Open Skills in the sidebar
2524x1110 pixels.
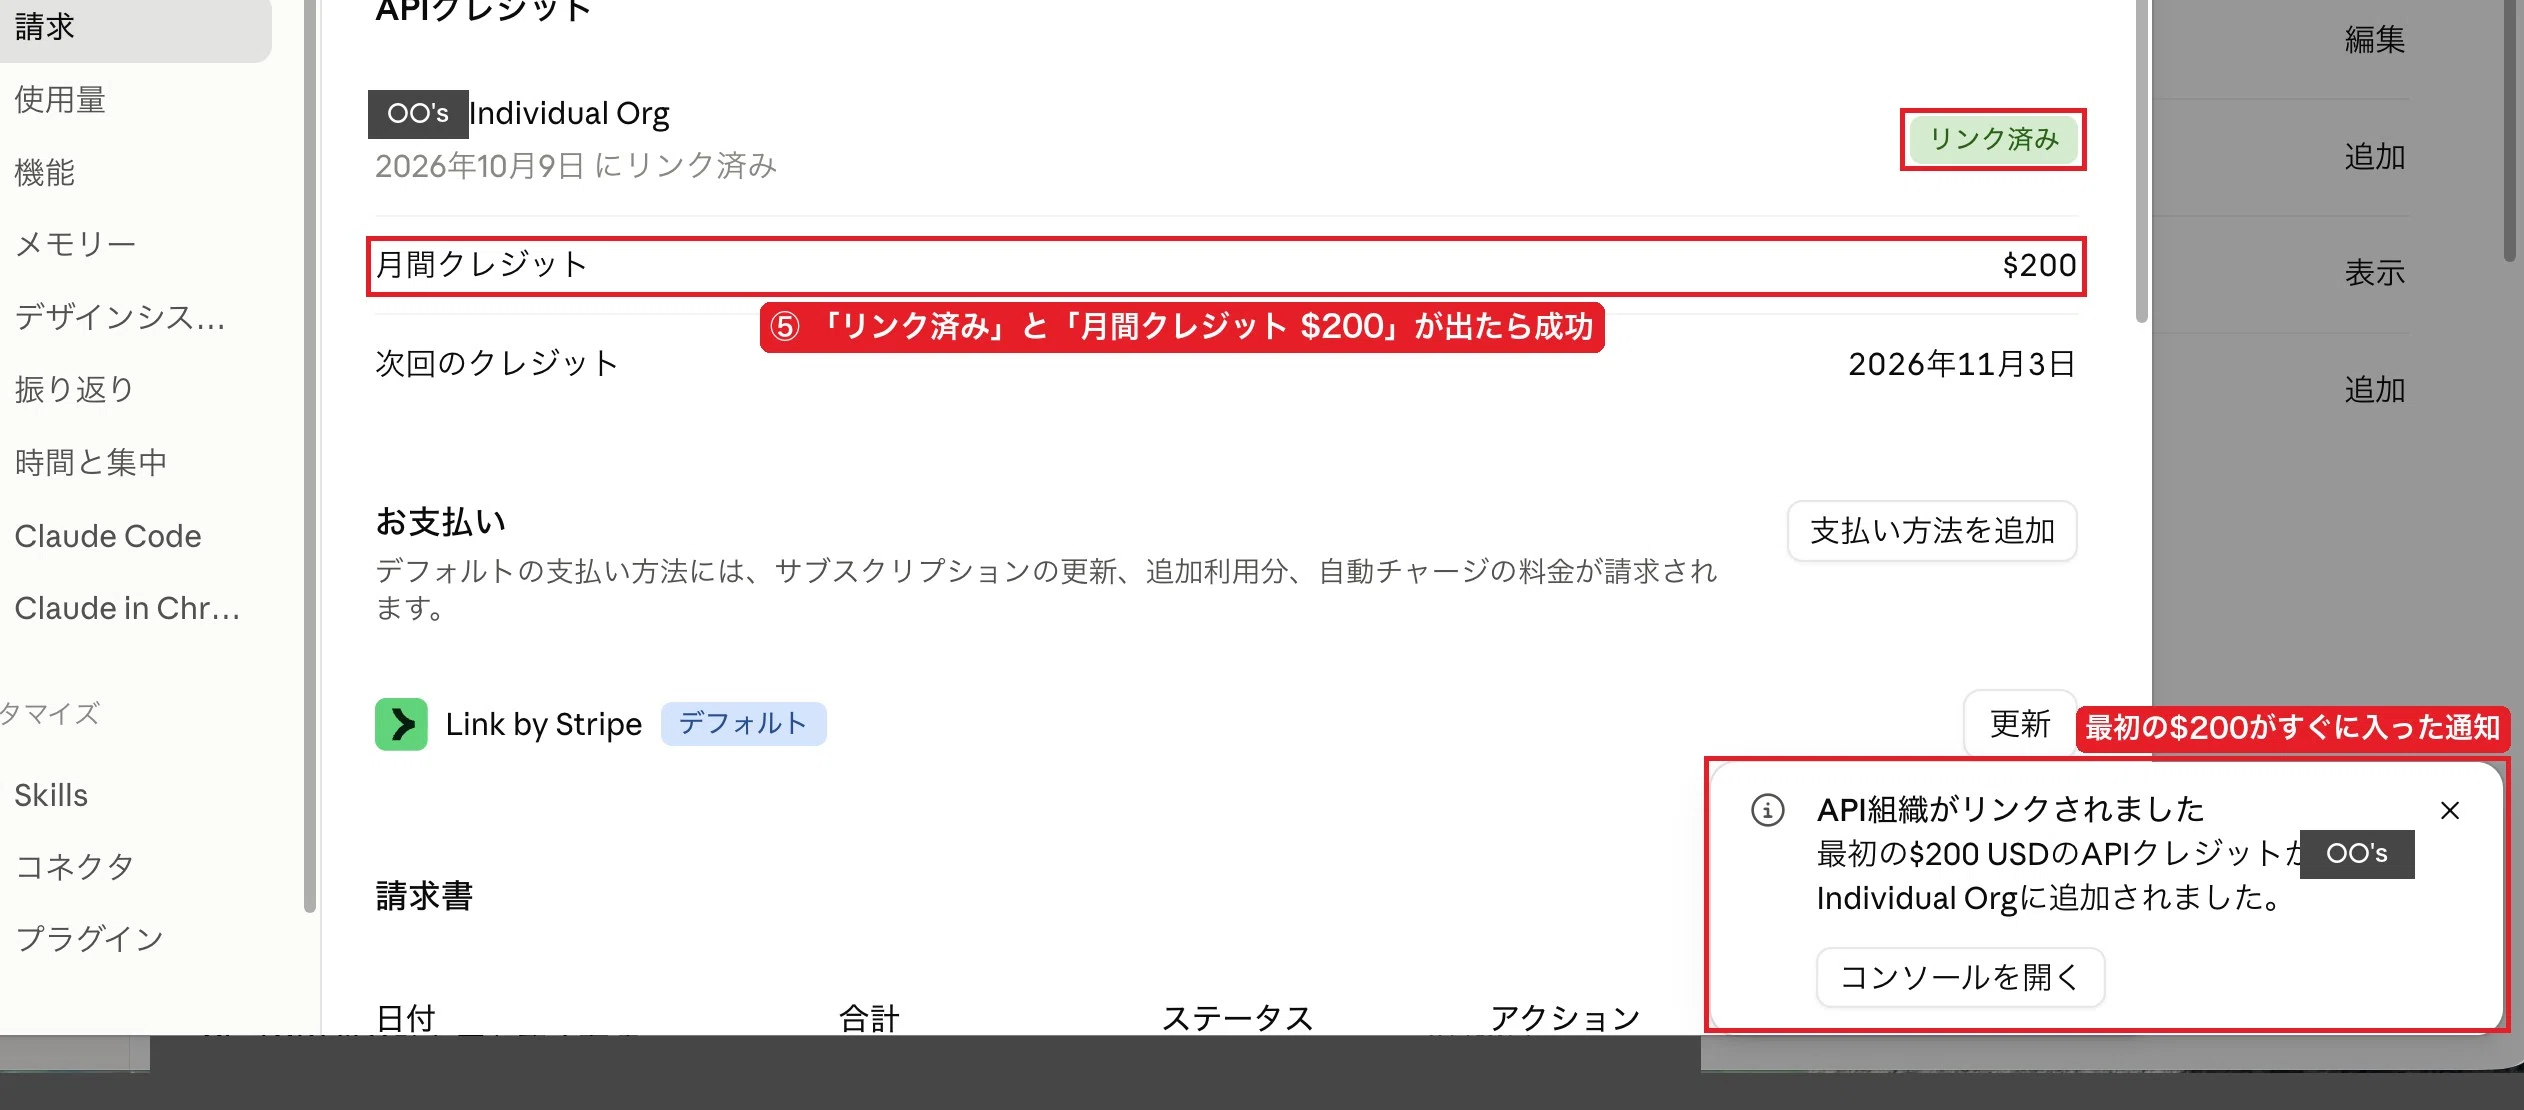coord(51,795)
